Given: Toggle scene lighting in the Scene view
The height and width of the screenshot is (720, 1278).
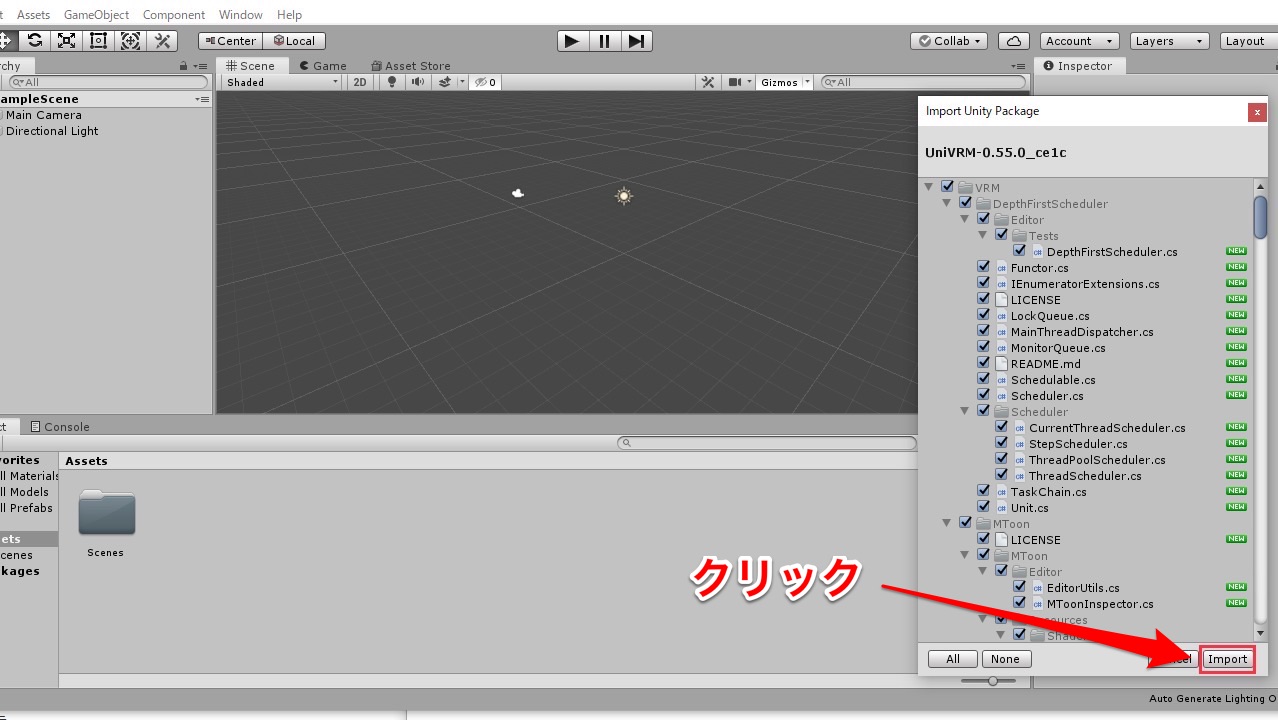Looking at the screenshot, I should point(392,82).
